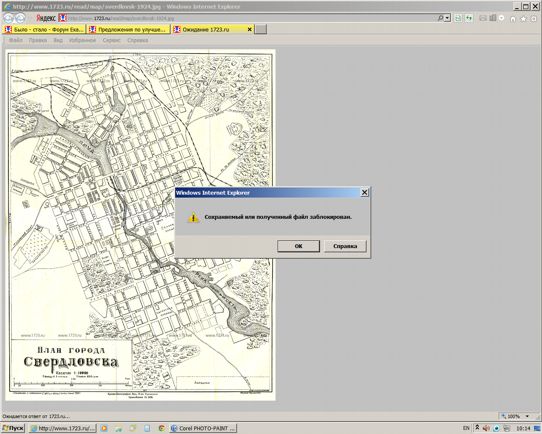Open the Правка menu
This screenshot has height=434, width=542.
pyautogui.click(x=38, y=40)
